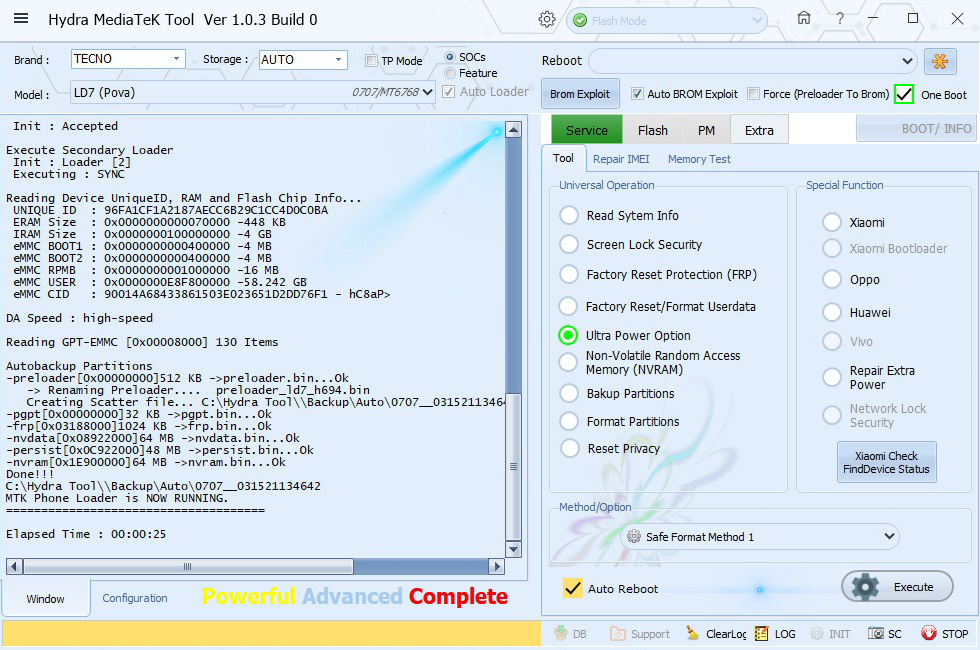Select the Oppo special function
This screenshot has height=650, width=980.
tap(832, 279)
